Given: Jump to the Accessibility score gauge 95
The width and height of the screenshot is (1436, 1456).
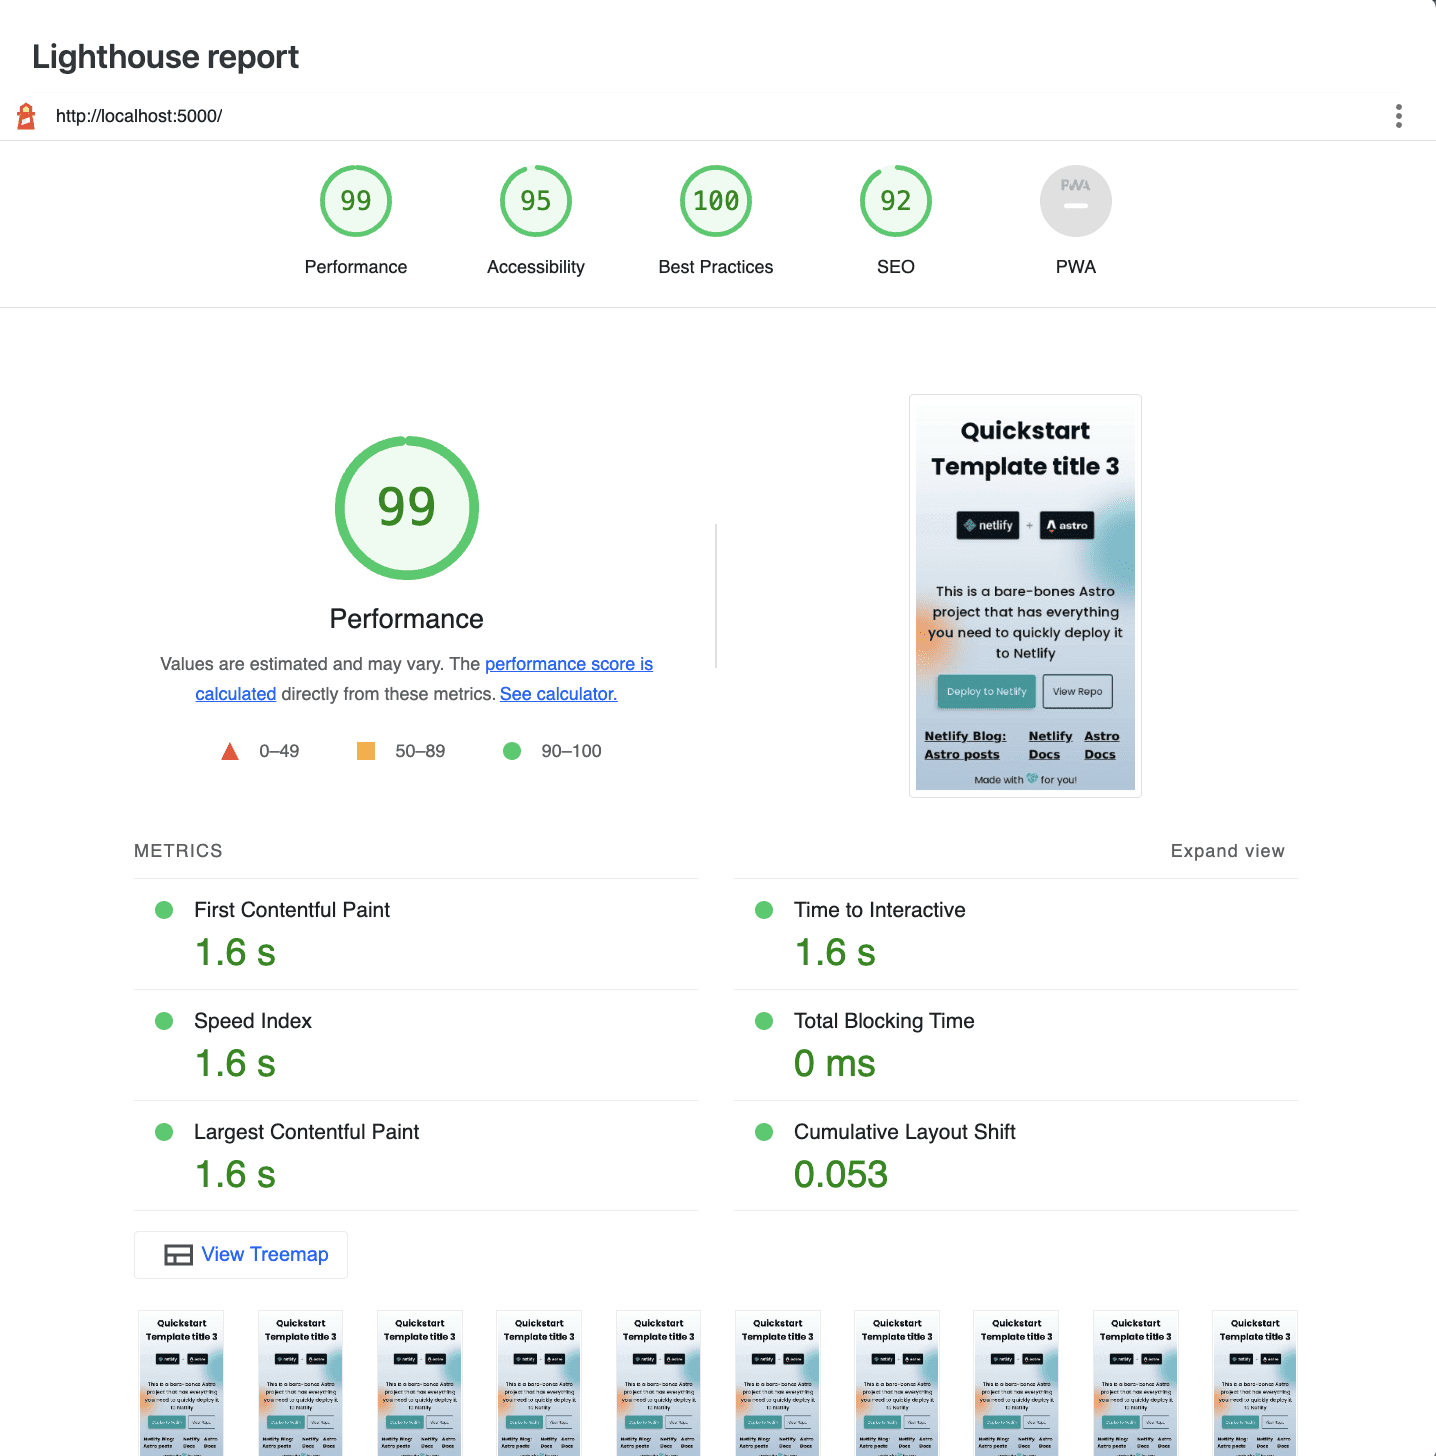Looking at the screenshot, I should tap(536, 202).
